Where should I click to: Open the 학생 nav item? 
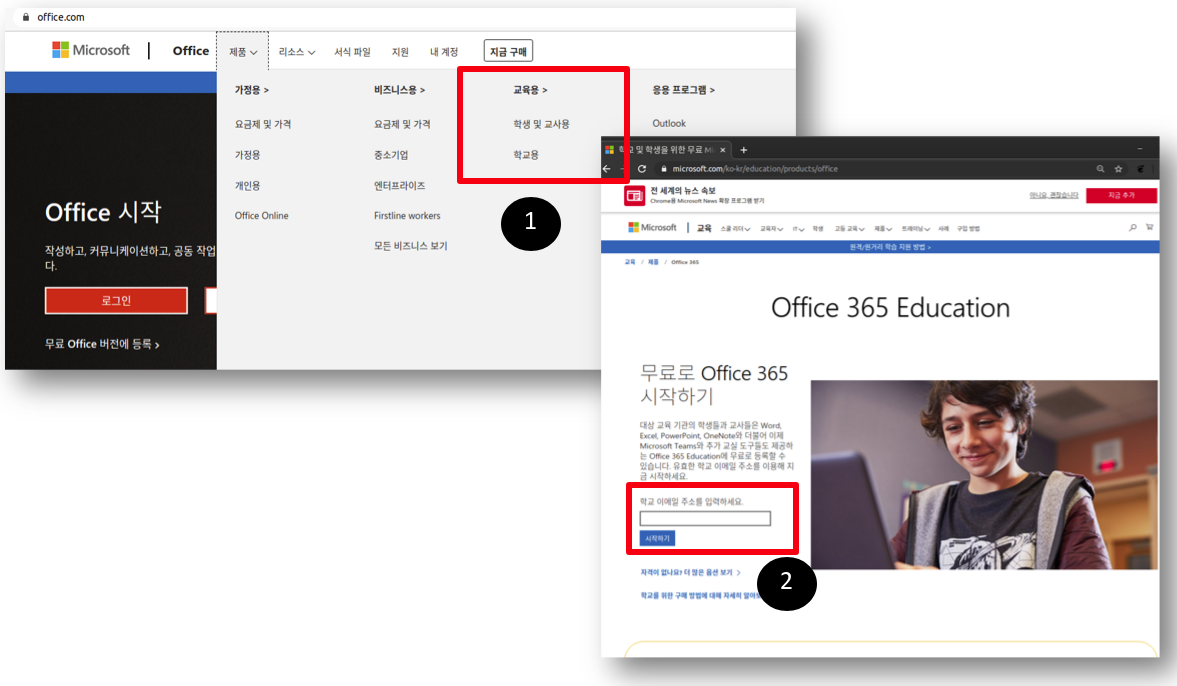click(x=818, y=229)
